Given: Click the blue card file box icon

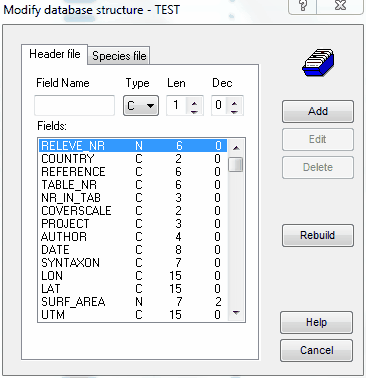Looking at the screenshot, I should pos(318,63).
